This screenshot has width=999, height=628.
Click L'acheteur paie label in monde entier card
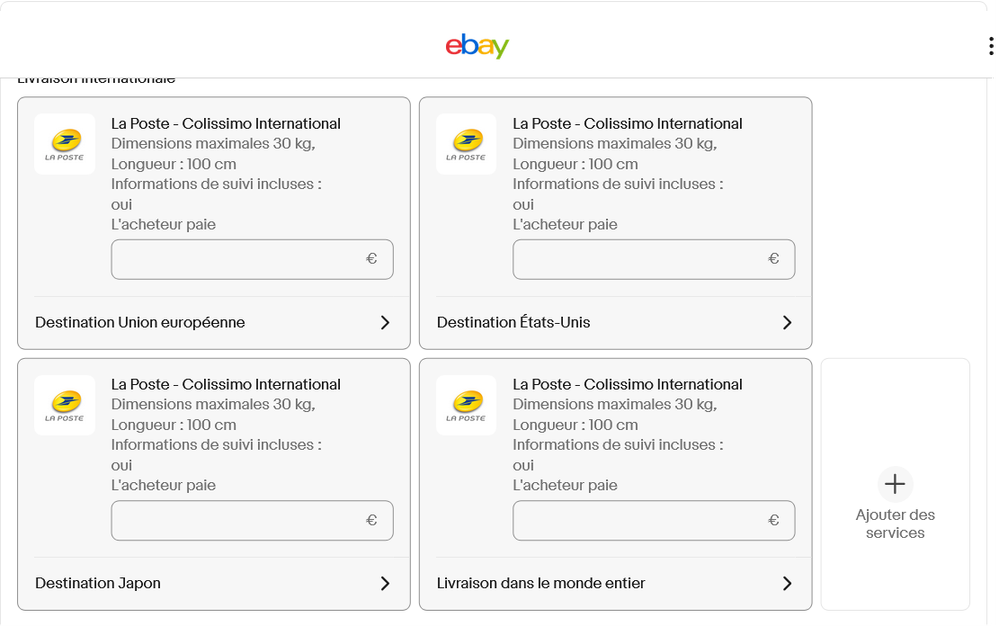565,485
